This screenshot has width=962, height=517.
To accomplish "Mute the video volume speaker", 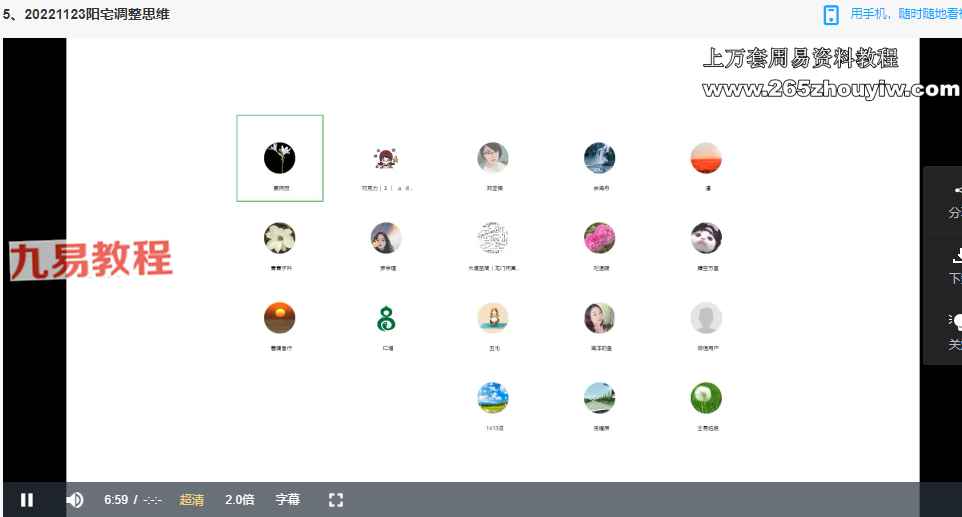I will [75, 500].
